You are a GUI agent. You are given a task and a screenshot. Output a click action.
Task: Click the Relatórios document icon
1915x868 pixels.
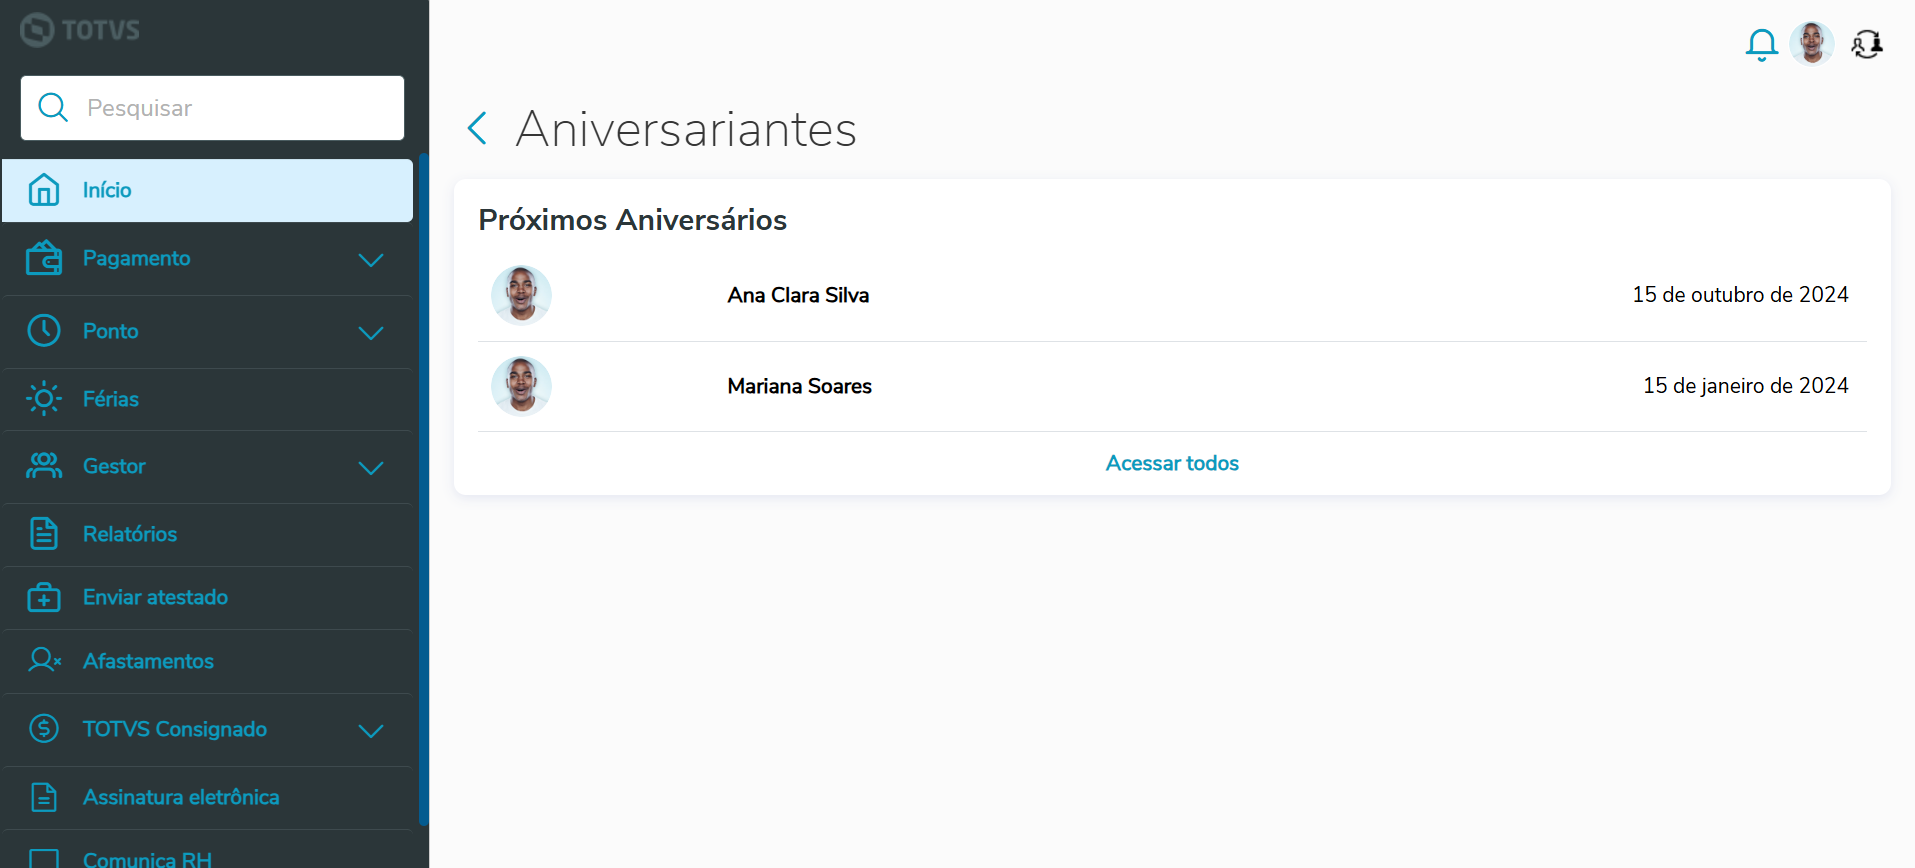tap(44, 534)
